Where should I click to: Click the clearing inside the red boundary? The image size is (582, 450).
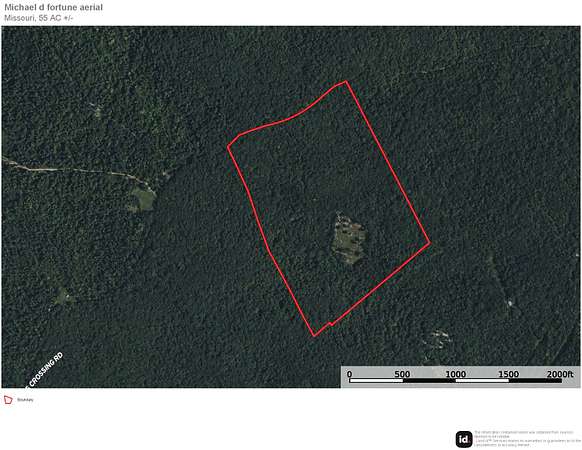(349, 238)
